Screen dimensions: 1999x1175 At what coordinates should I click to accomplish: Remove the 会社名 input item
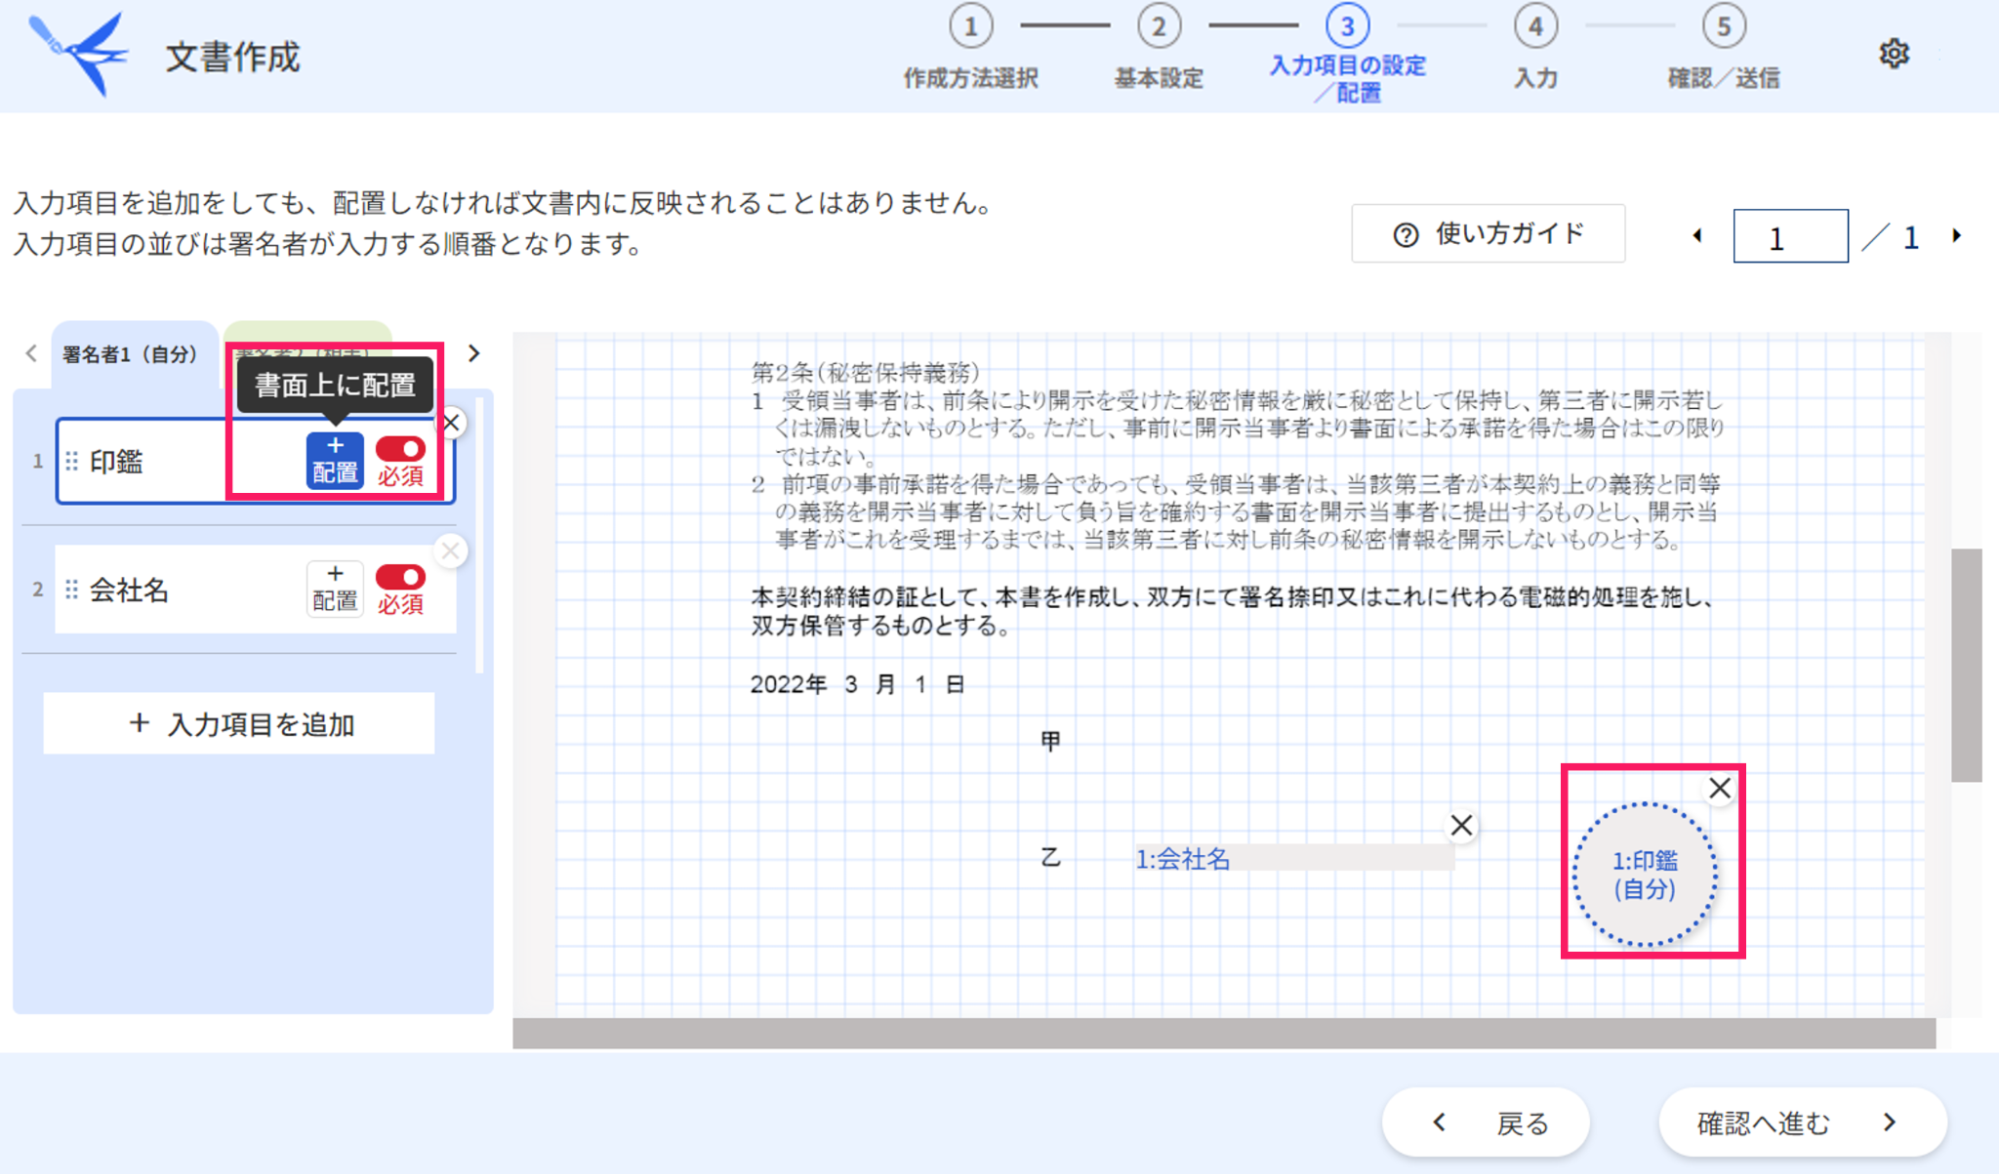click(x=451, y=551)
